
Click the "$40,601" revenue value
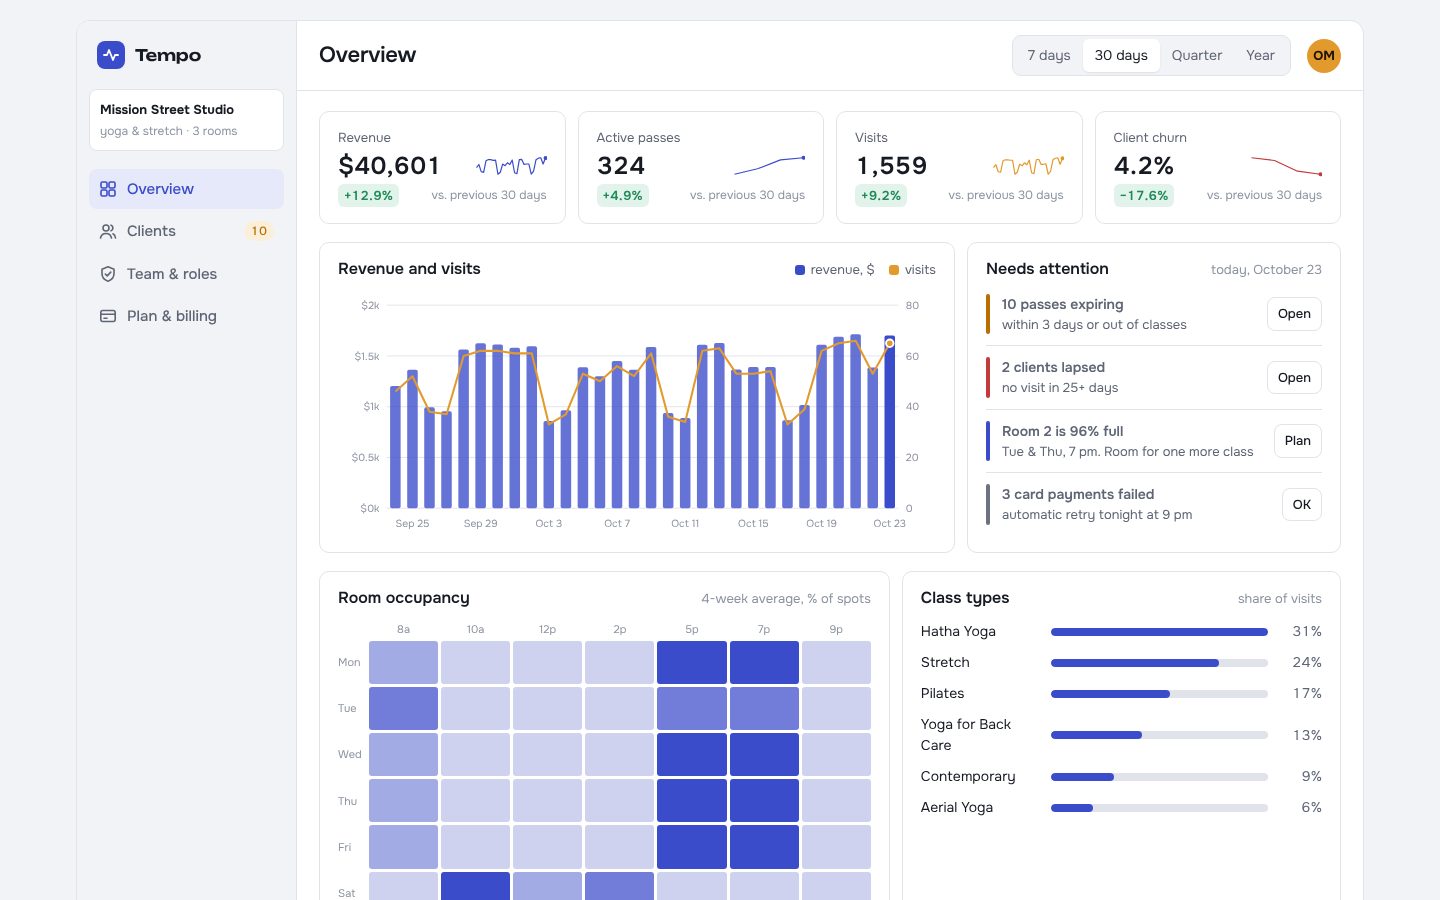coord(389,166)
